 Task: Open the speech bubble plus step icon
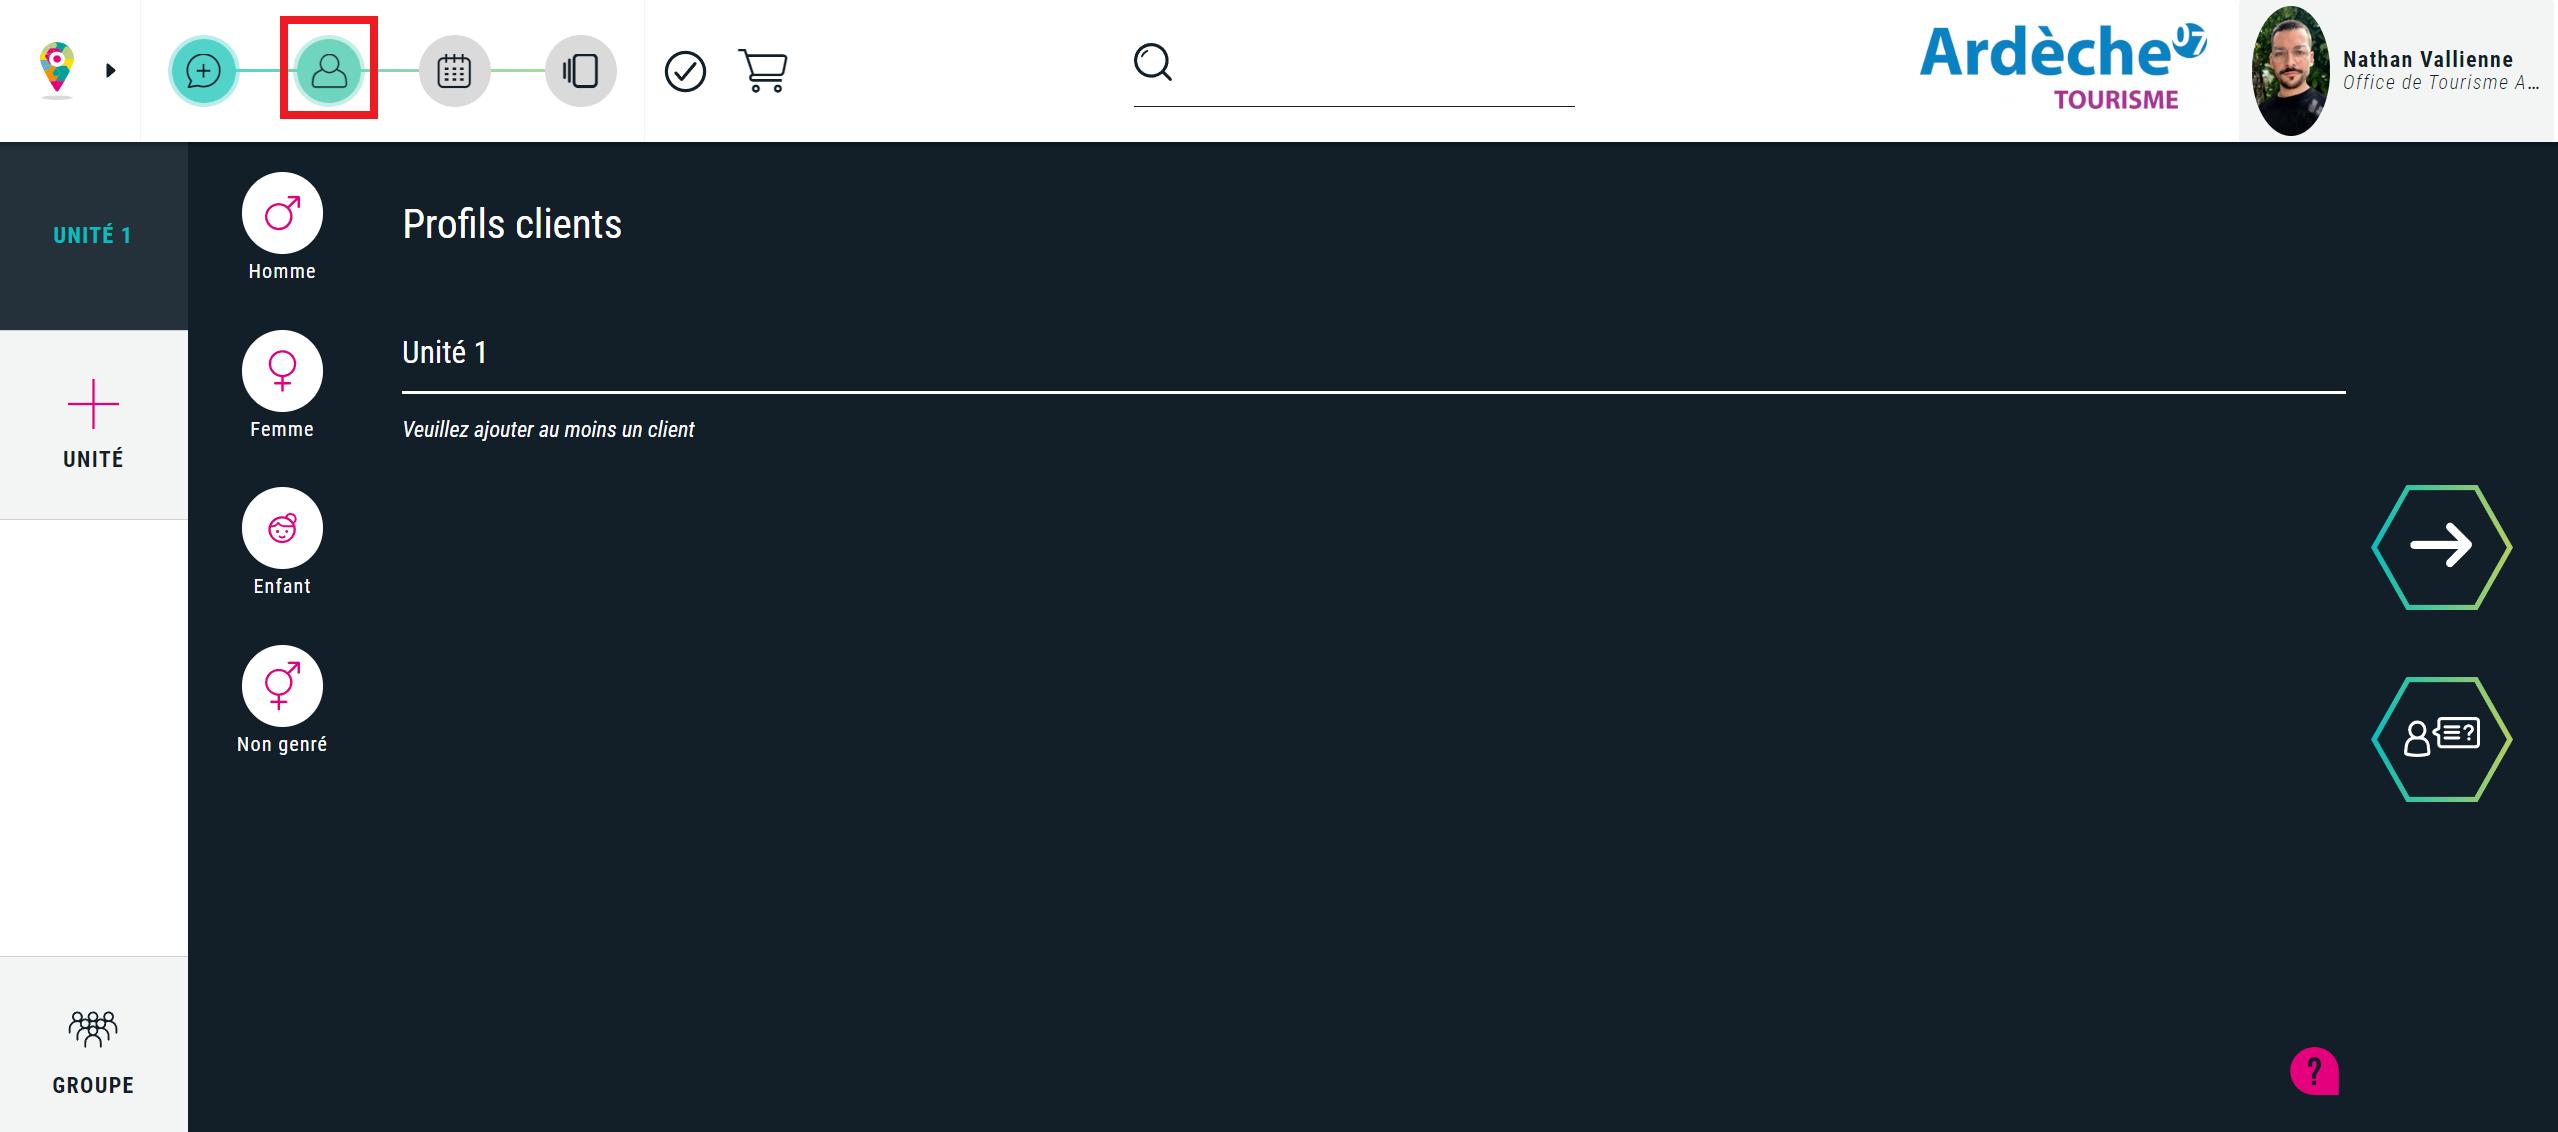pos(204,71)
